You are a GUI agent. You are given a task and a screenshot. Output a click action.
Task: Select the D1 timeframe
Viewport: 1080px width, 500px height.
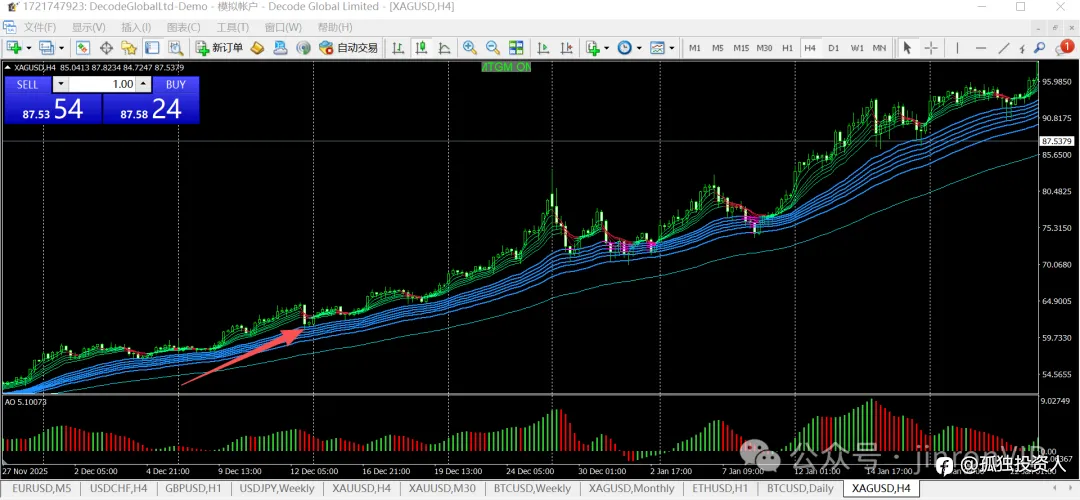coord(833,48)
